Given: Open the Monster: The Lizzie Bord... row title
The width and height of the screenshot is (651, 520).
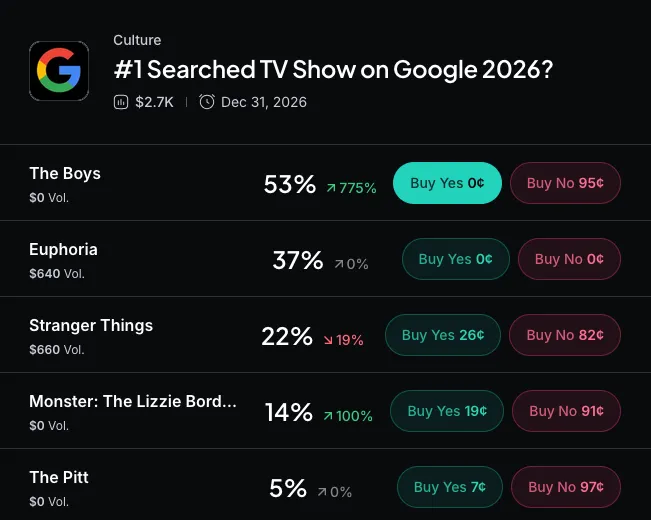Looking at the screenshot, I should tap(133, 401).
